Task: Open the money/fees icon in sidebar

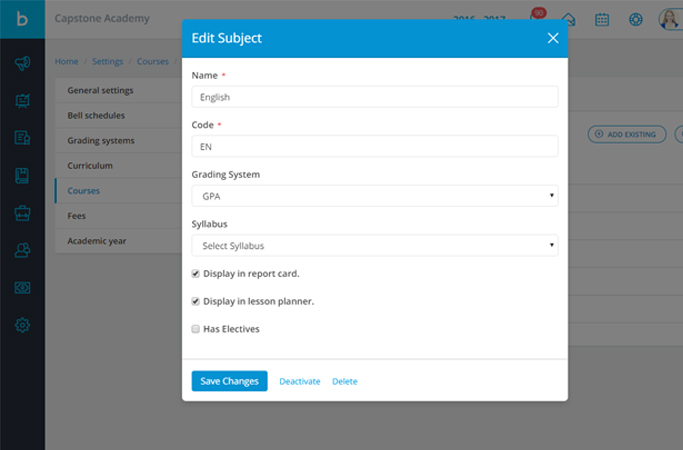Action: click(22, 288)
